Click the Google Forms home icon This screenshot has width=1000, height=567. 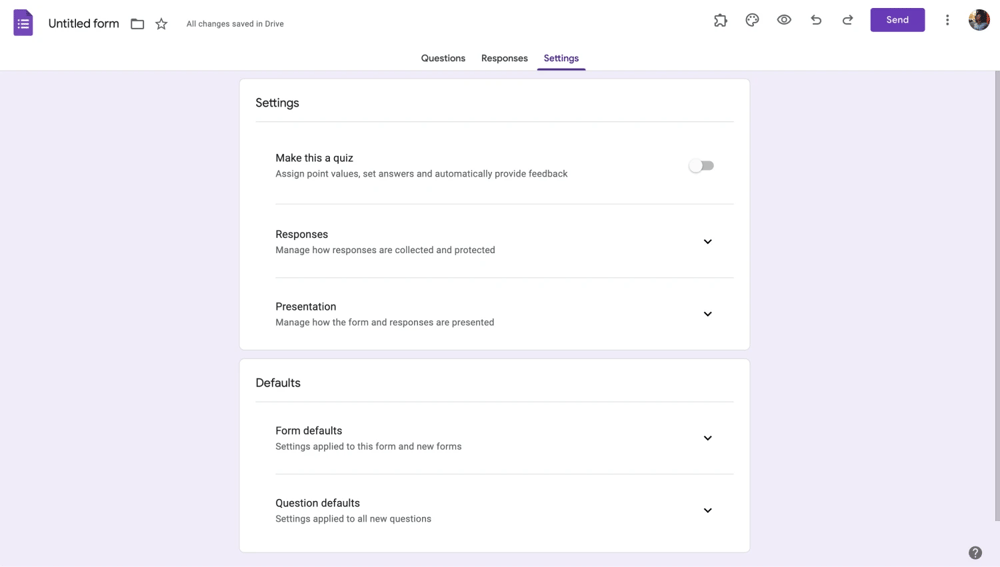23,23
